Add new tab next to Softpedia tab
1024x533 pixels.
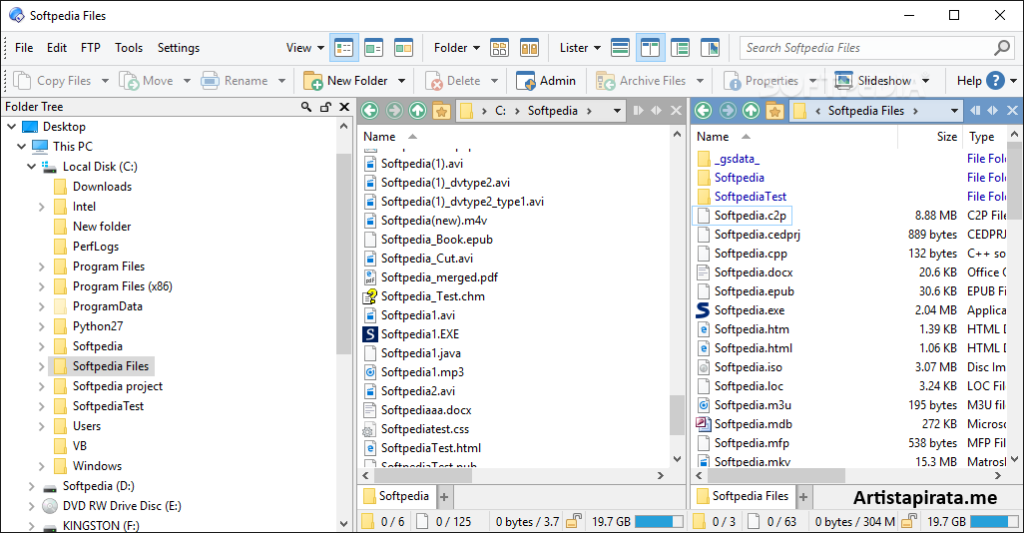[x=444, y=497]
